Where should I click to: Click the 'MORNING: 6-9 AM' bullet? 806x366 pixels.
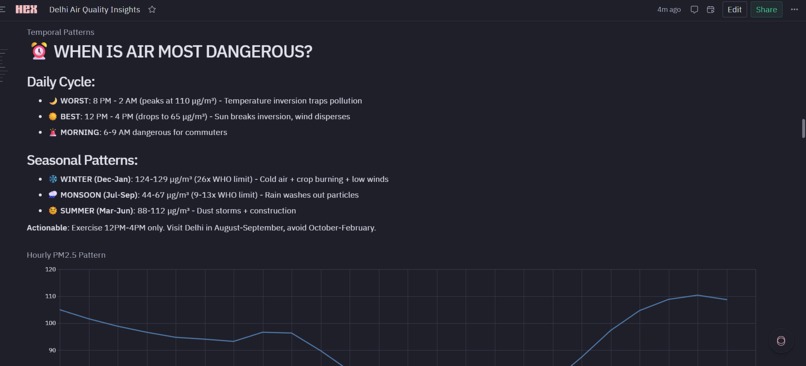pyautogui.click(x=137, y=132)
